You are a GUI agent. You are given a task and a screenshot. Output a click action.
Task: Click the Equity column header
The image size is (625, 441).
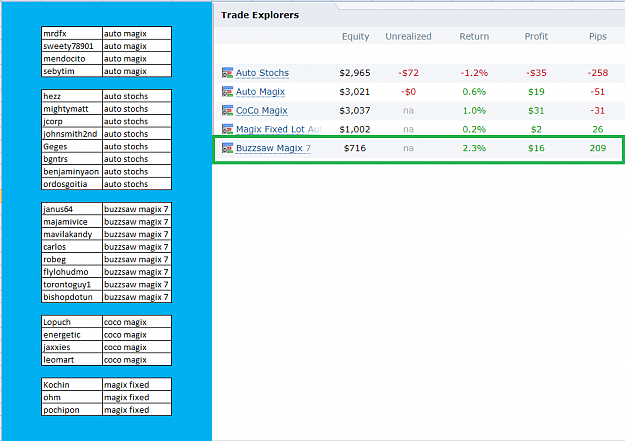point(355,36)
